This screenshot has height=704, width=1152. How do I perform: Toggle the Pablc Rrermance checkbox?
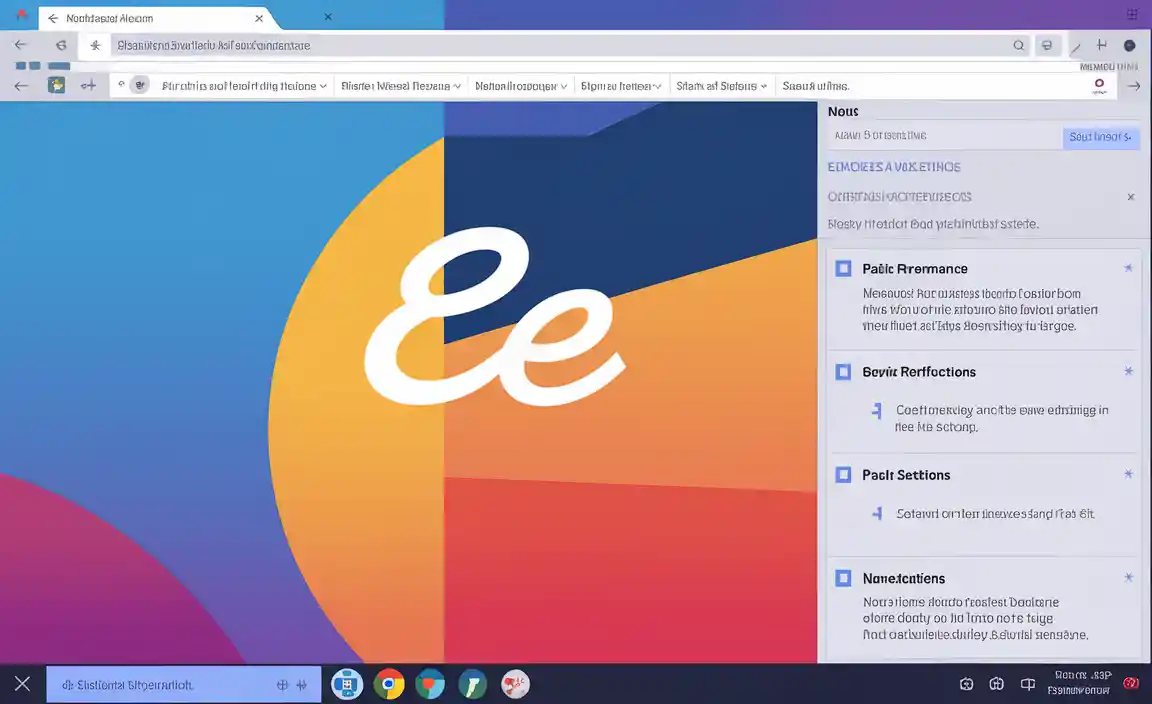pos(843,269)
